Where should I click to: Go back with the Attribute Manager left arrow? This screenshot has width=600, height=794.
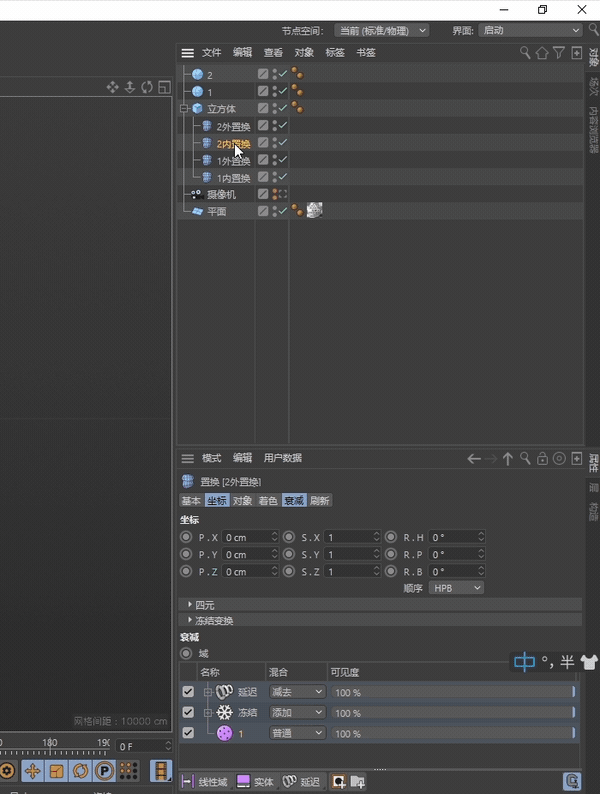point(474,459)
